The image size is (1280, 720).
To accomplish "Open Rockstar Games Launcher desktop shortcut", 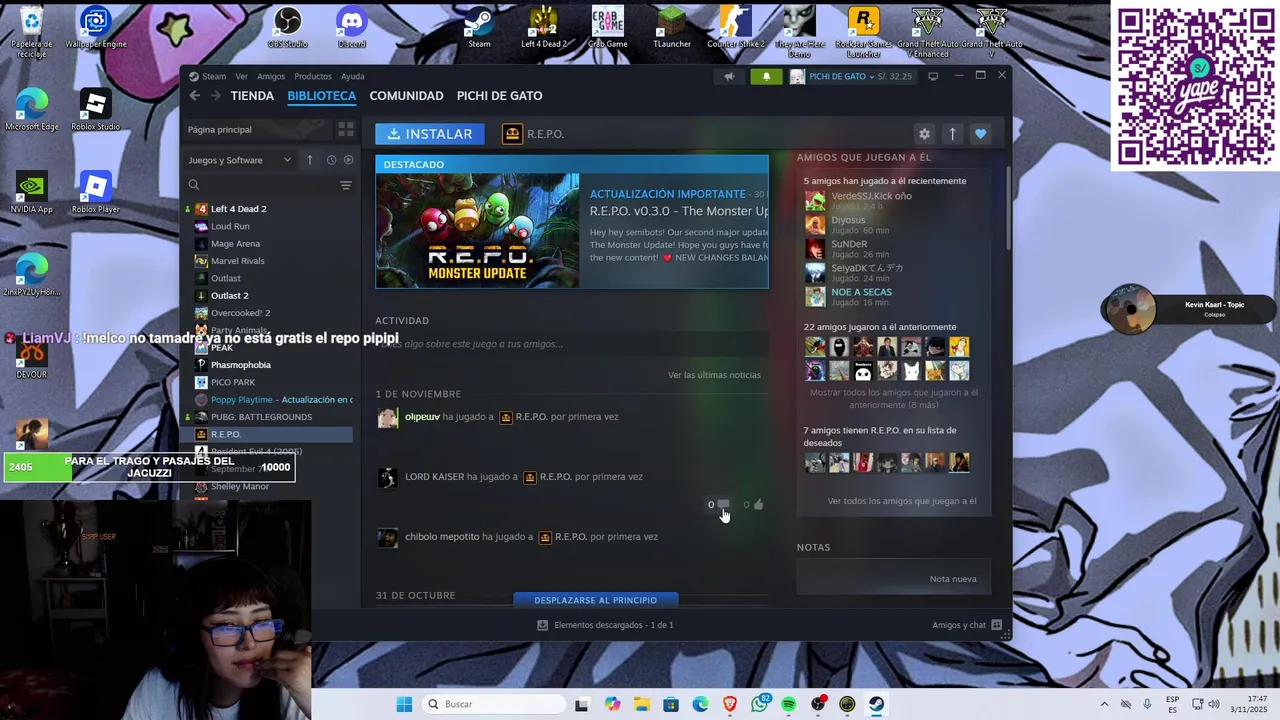I will tap(863, 32).
